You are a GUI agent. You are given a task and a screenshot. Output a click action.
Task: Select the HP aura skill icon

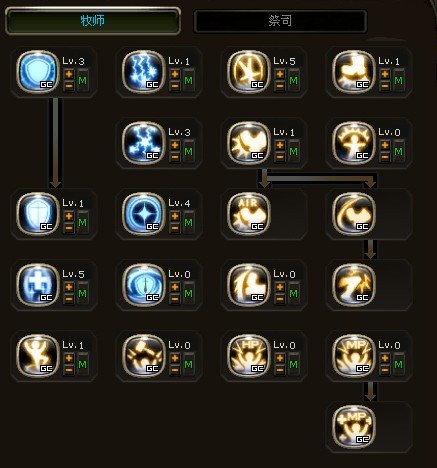(248, 356)
